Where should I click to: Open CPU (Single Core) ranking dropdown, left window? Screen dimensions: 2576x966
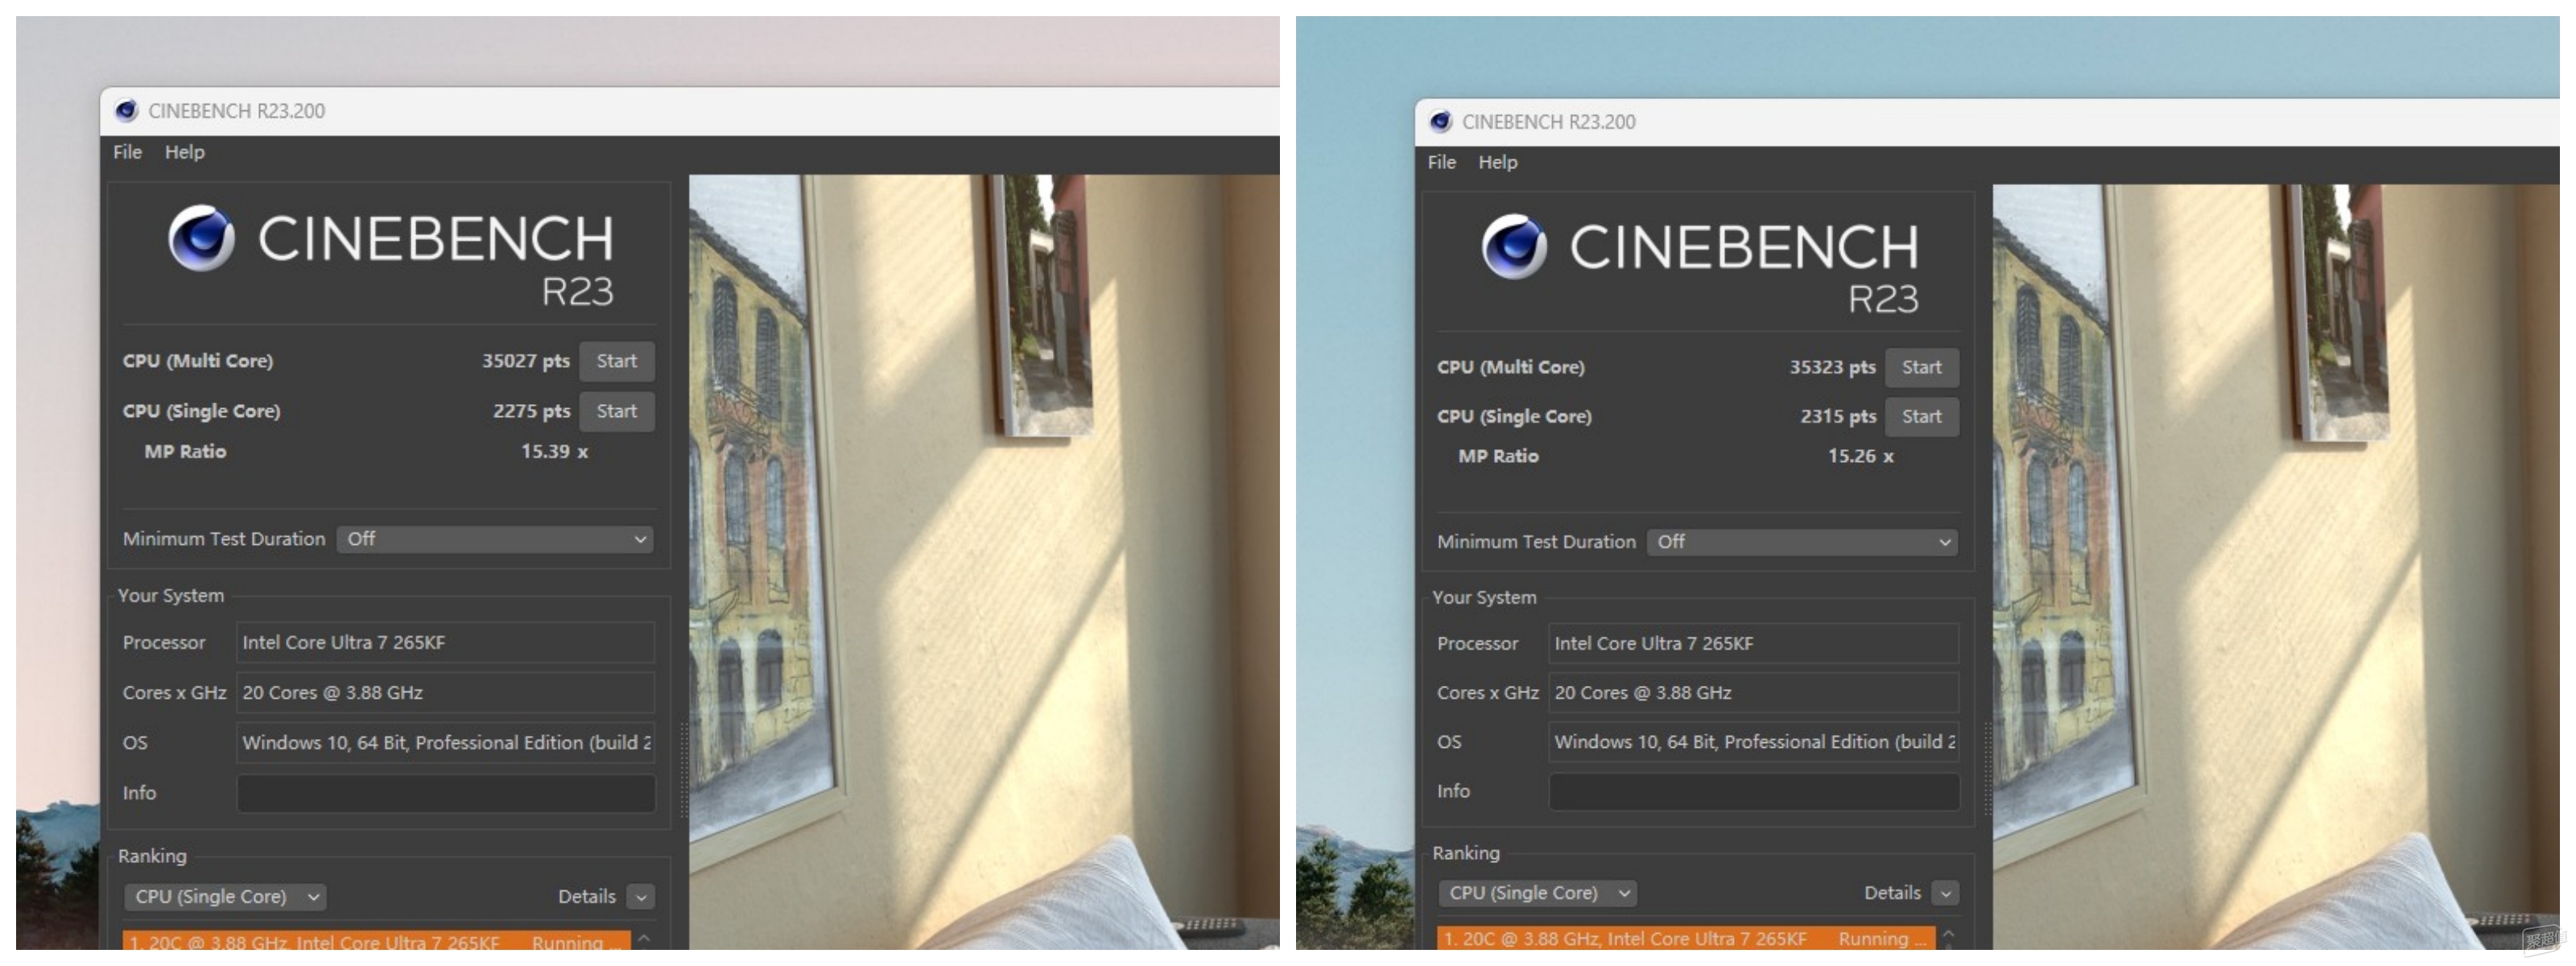pyautogui.click(x=226, y=897)
